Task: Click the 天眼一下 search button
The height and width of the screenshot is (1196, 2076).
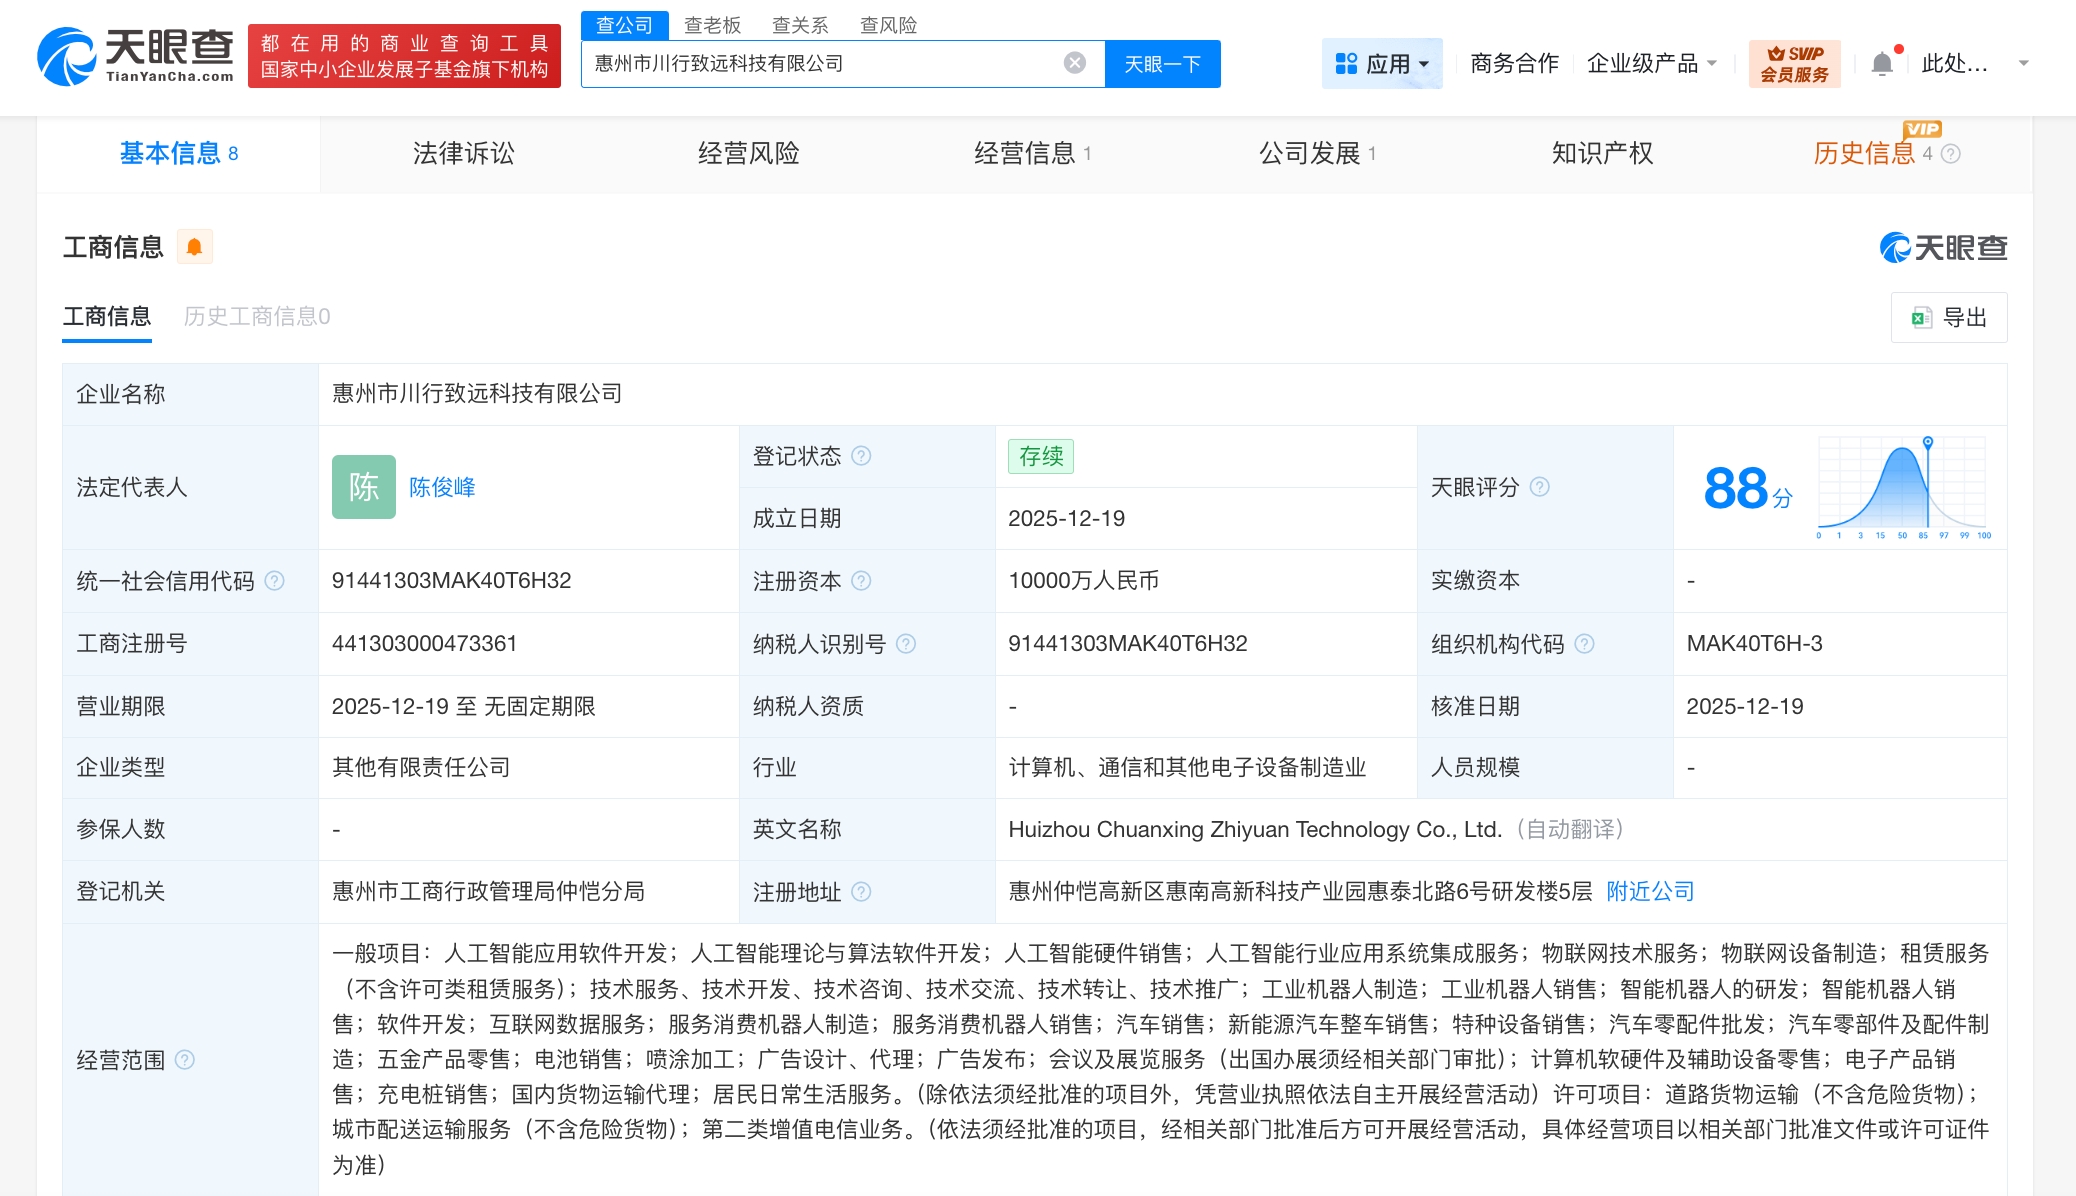Action: pos(1162,64)
